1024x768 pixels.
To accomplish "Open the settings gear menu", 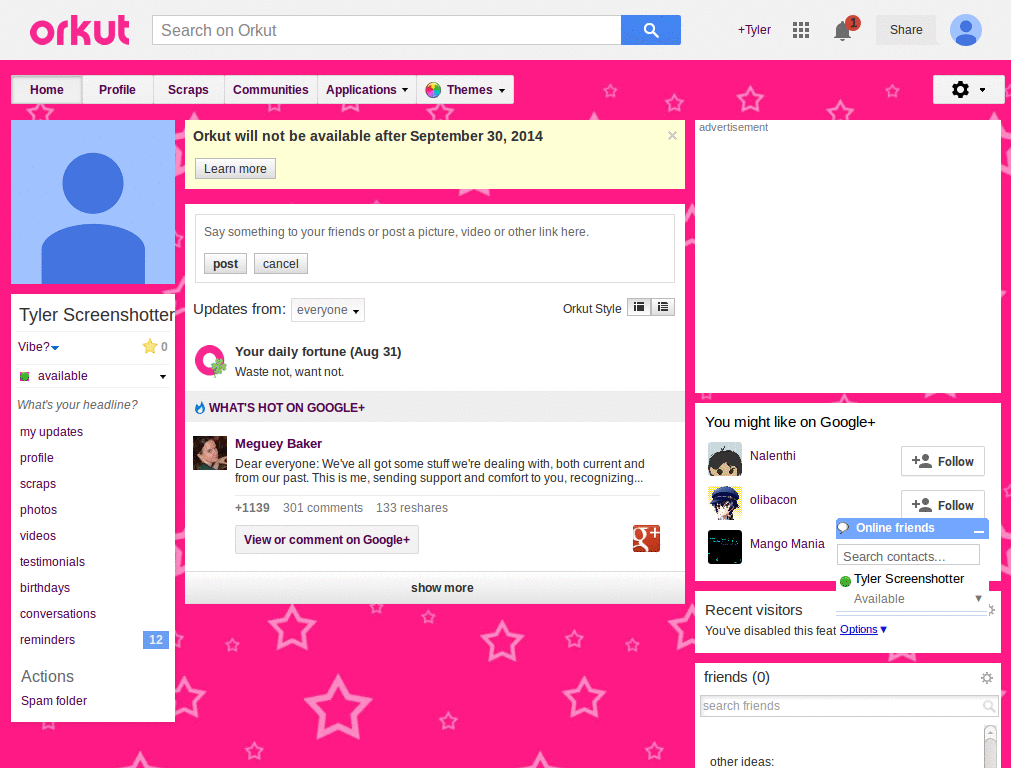I will 968,89.
